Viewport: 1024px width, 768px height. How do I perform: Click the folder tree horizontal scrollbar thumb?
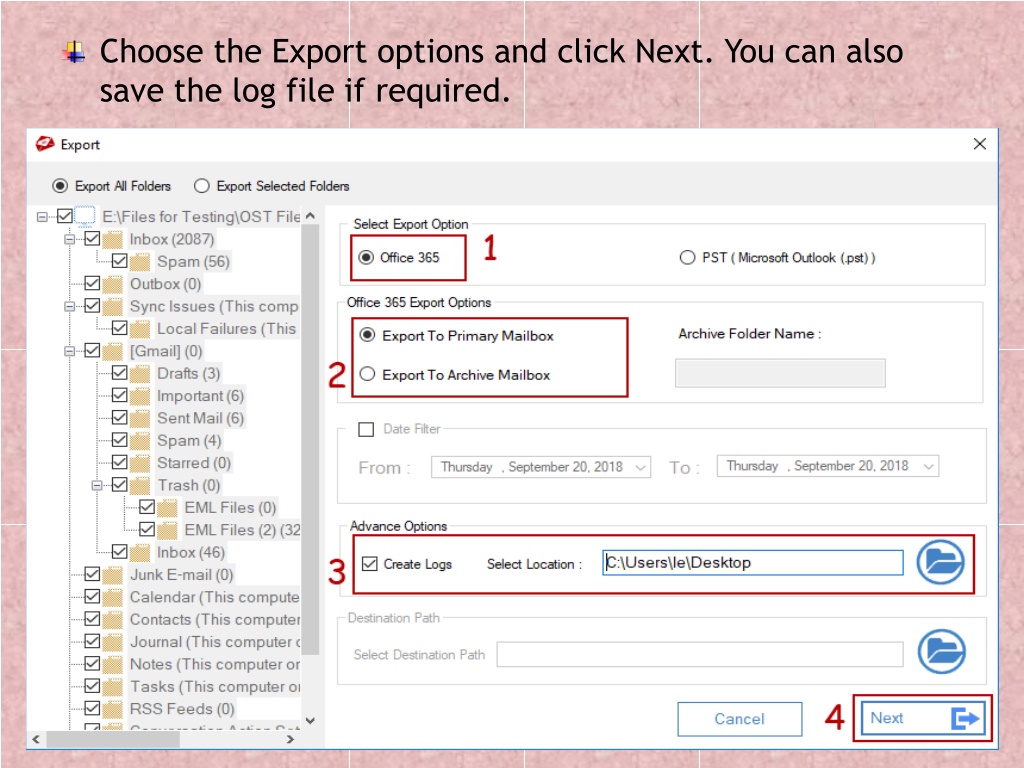coord(112,739)
